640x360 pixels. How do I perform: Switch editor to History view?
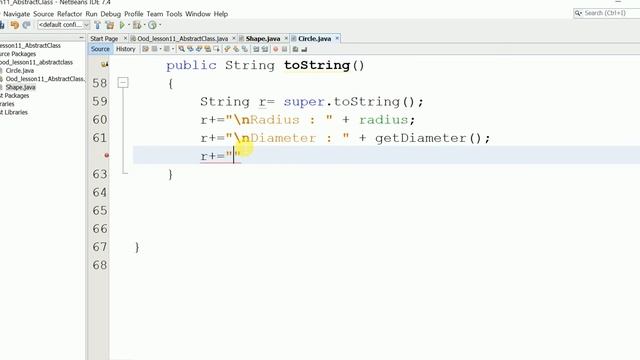(x=125, y=49)
